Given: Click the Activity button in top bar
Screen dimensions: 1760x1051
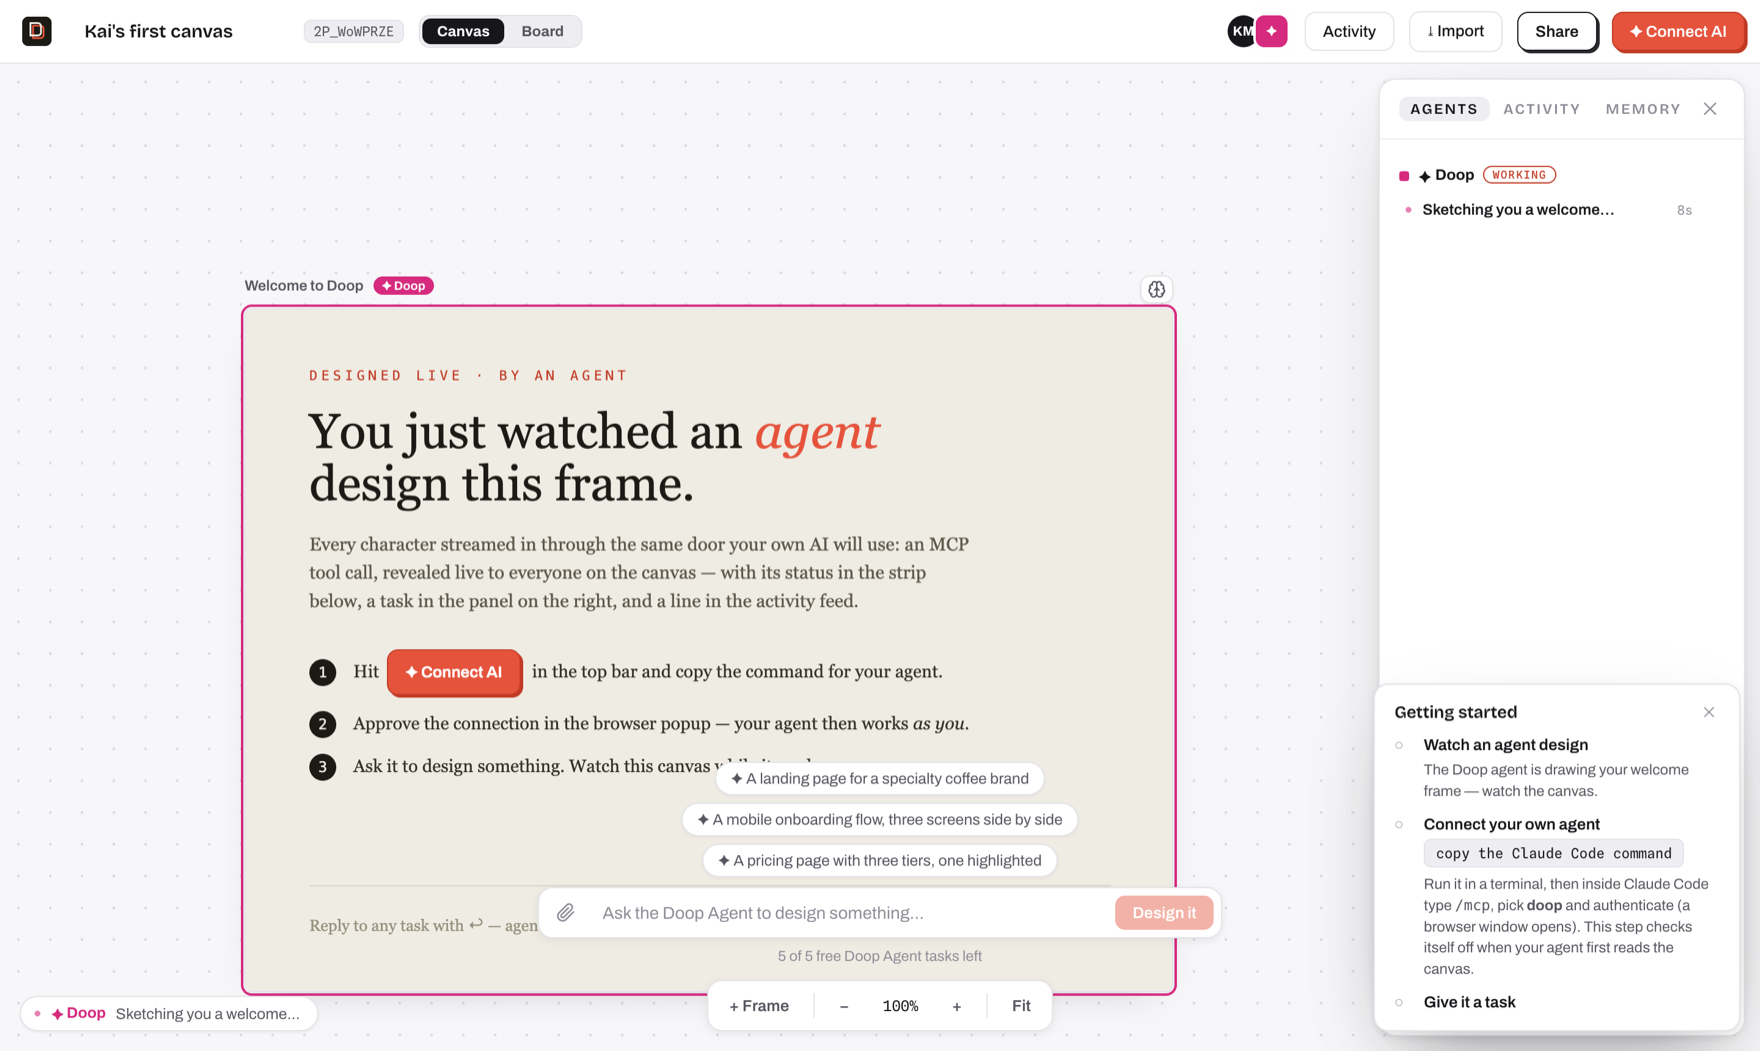Looking at the screenshot, I should coord(1349,31).
